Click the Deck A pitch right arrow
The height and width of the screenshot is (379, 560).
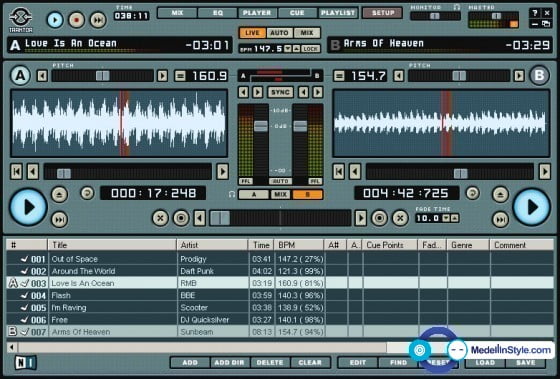pos(162,76)
